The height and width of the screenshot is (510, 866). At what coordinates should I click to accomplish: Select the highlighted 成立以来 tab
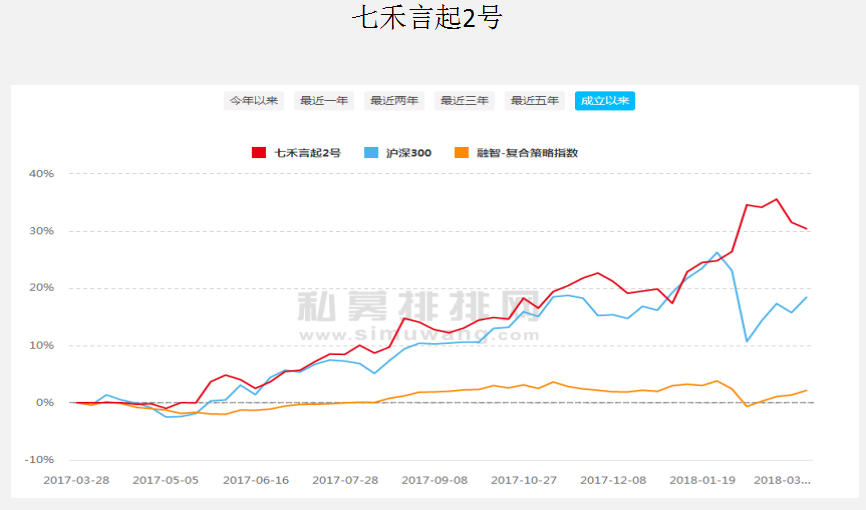[x=605, y=101]
